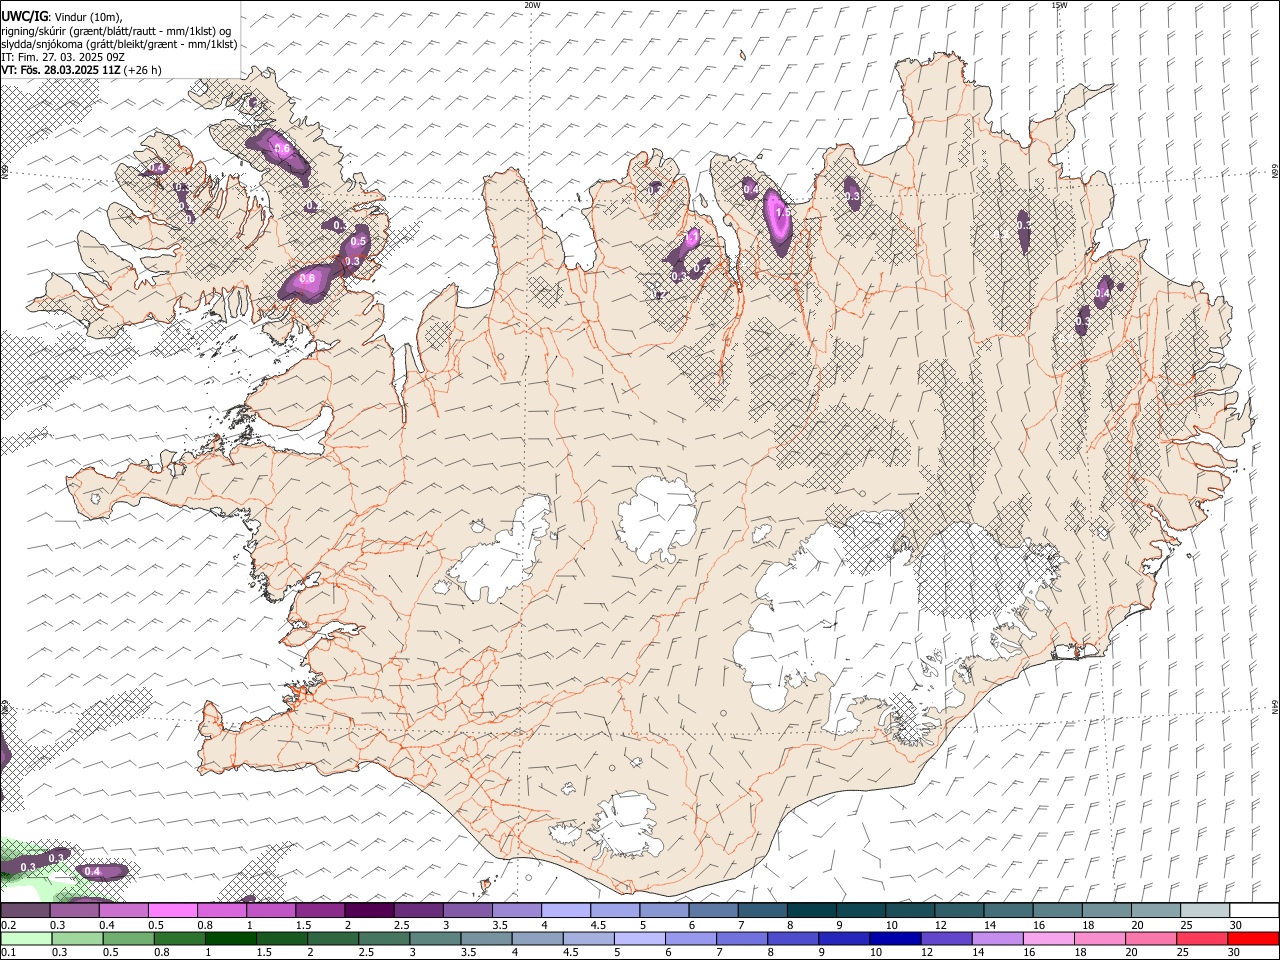Pick the bottom-row swatch between 4 and 4.5
This screenshot has height=960, width=1280.
[x=537, y=938]
